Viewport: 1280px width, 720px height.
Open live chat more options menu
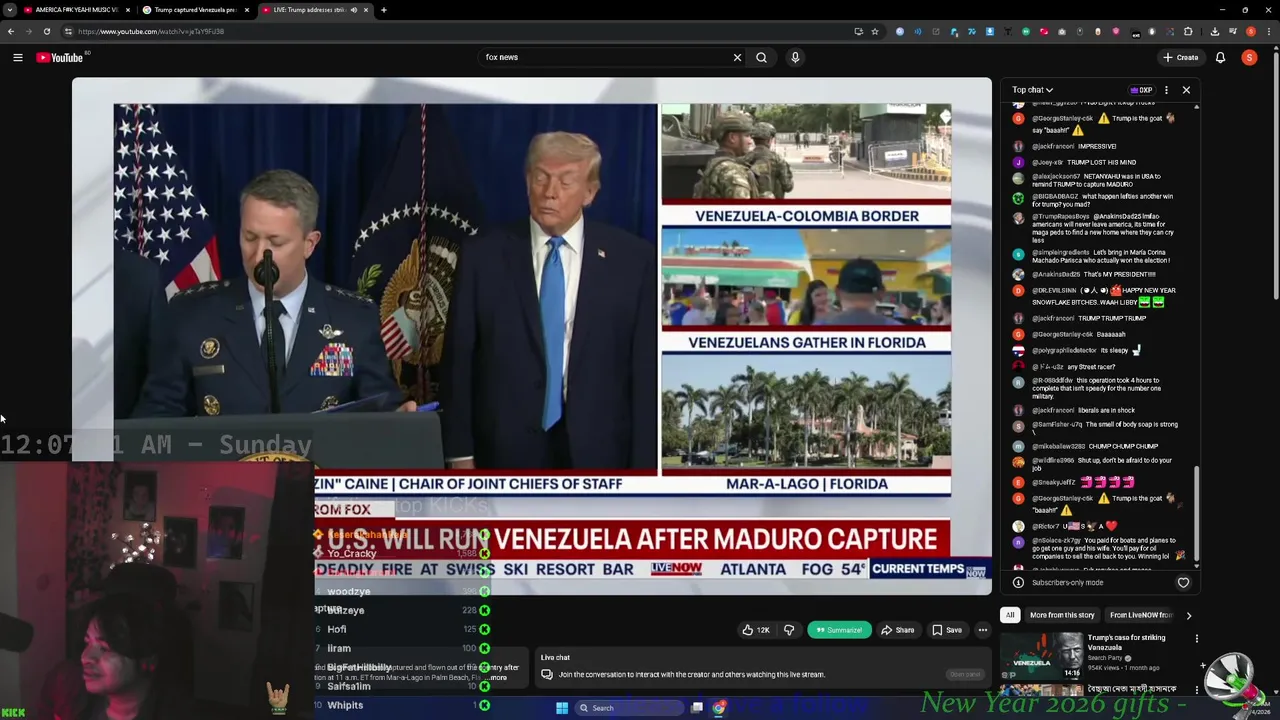coord(1166,90)
